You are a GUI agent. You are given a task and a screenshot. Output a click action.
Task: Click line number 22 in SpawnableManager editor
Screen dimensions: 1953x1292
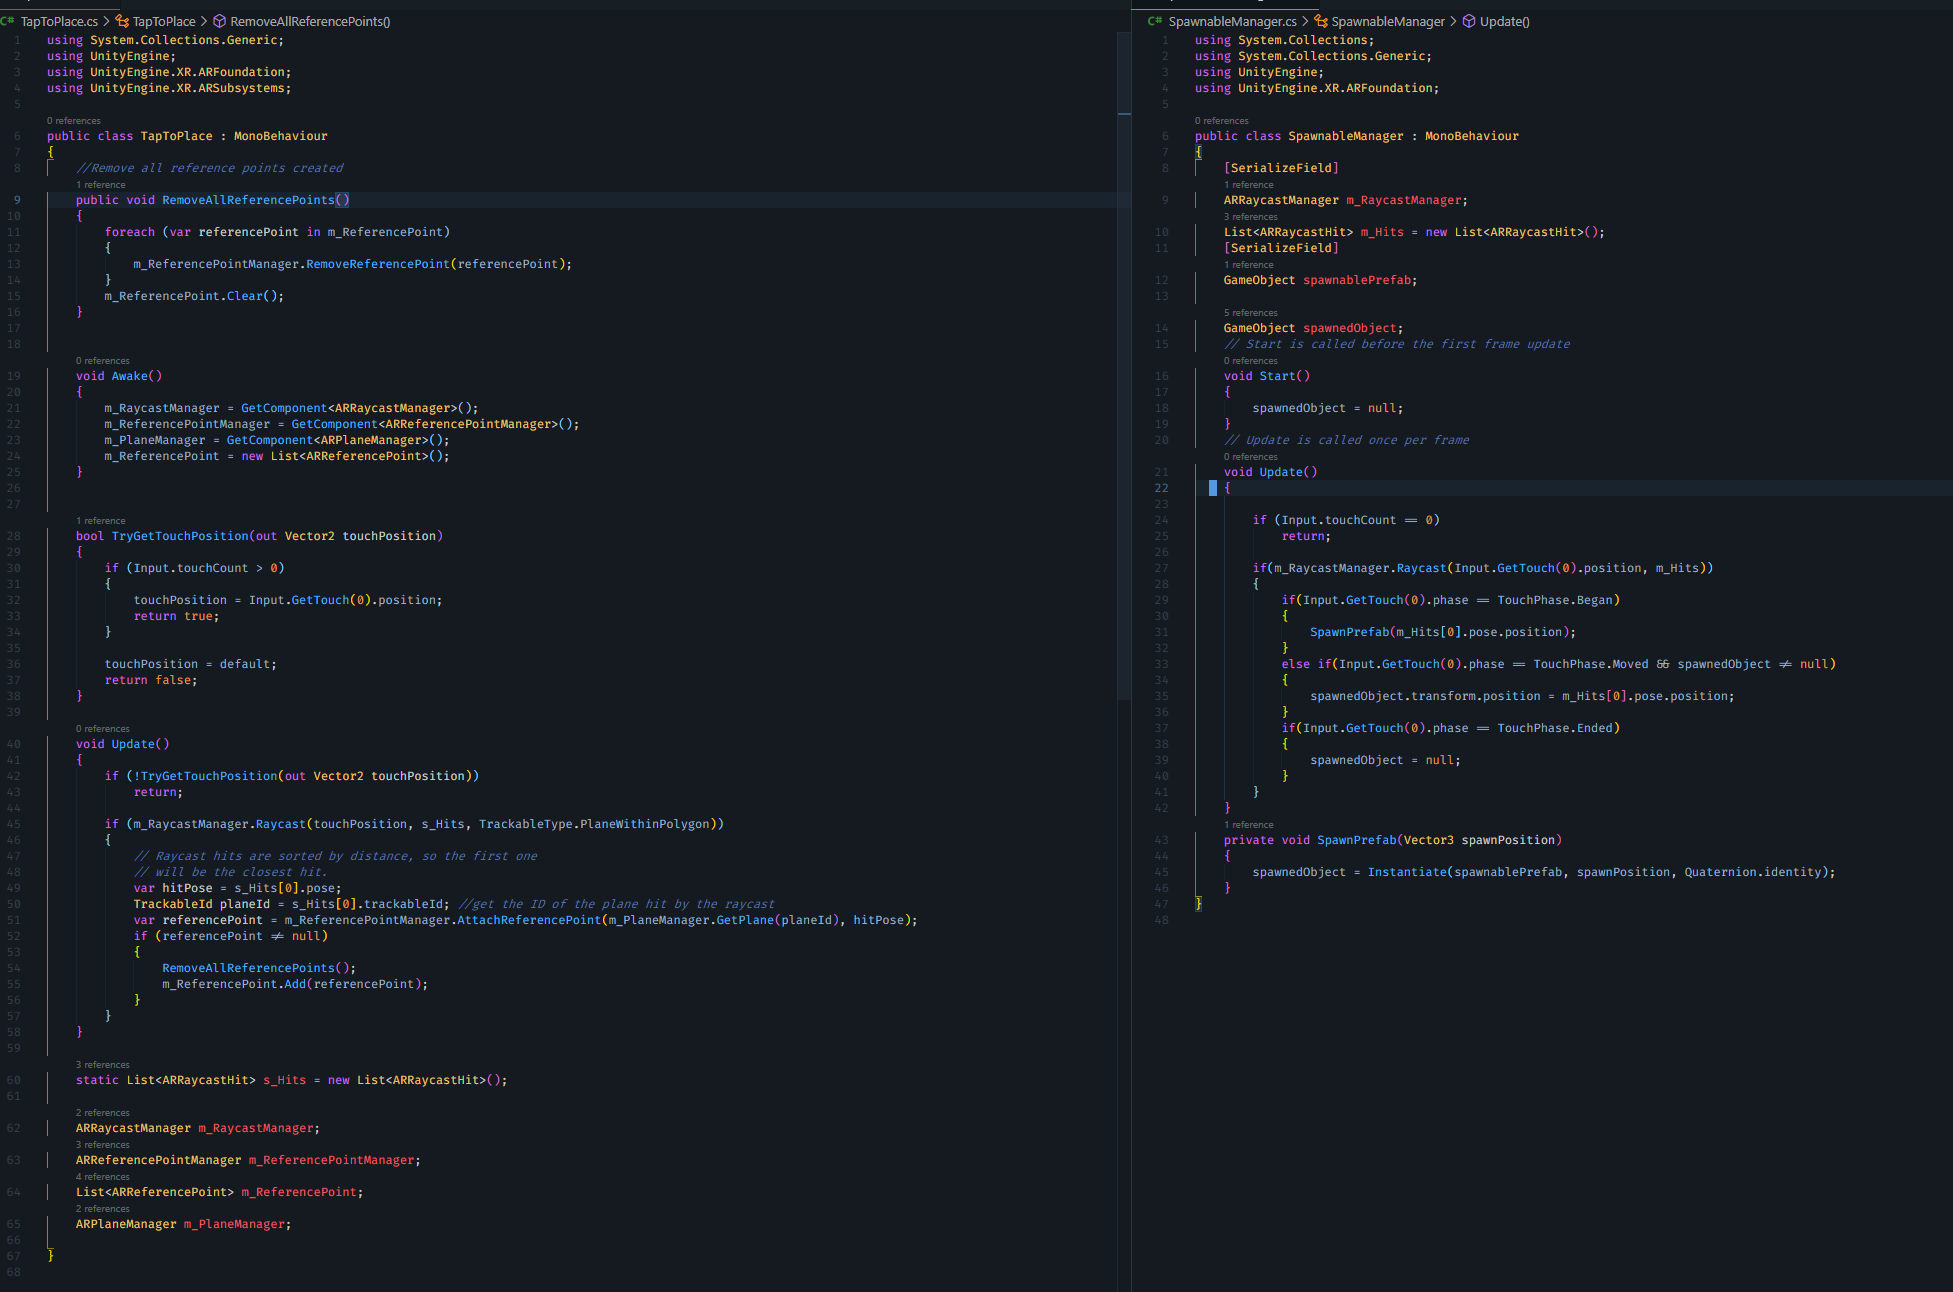click(1161, 488)
